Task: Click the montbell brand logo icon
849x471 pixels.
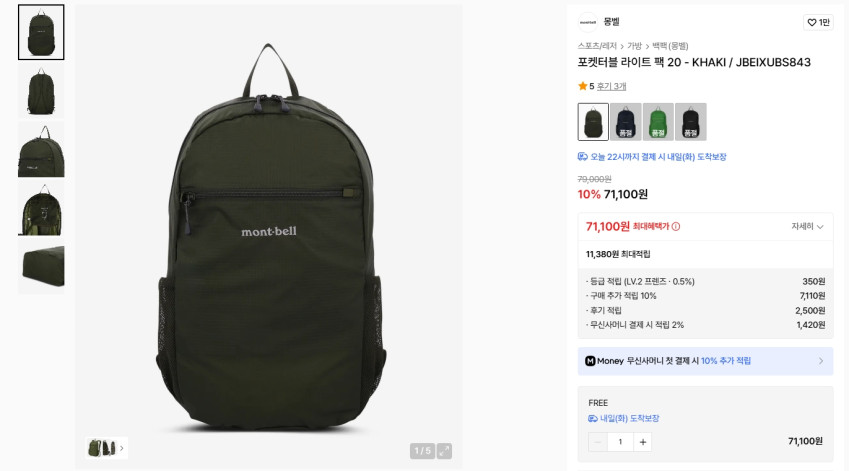Action: (588, 22)
